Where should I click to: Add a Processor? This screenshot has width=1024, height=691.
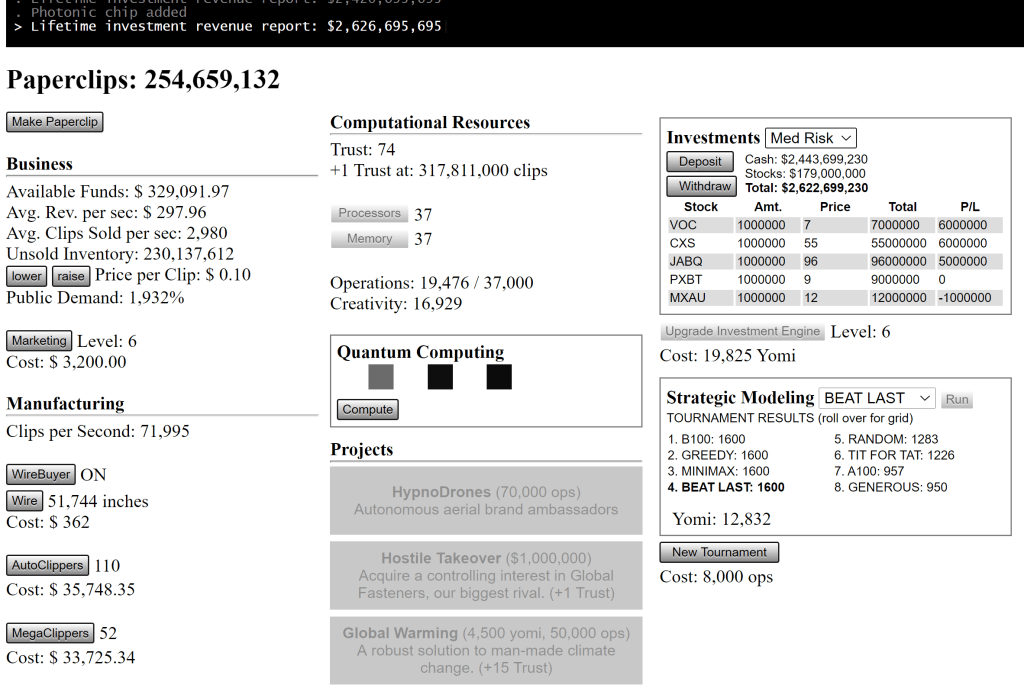[369, 213]
